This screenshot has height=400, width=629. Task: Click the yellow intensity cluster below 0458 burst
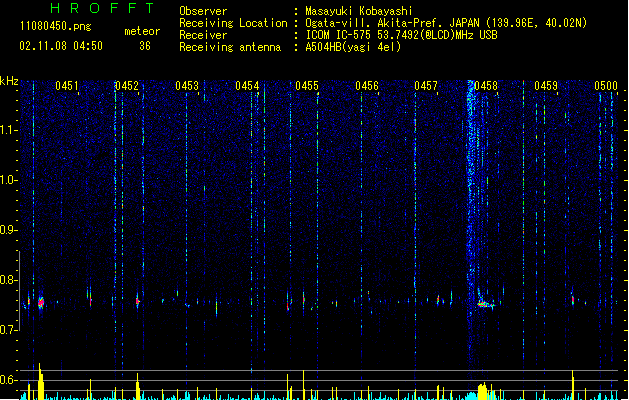click(x=483, y=391)
